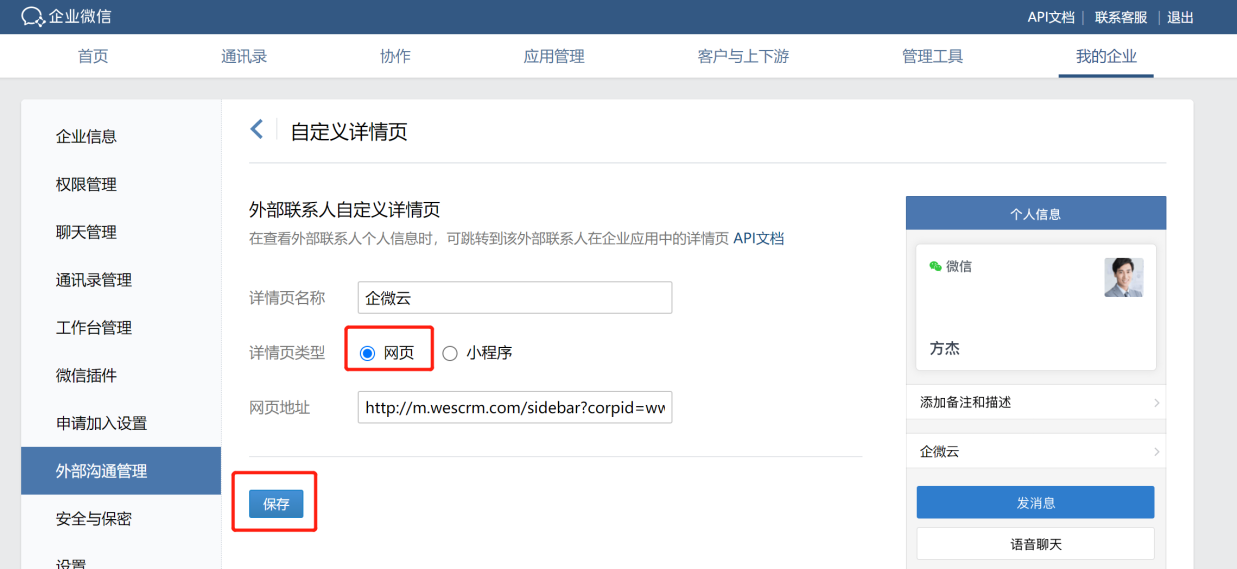Open 权限管理 in the left sidebar
Screen dimensions: 1237x569
click(86, 184)
